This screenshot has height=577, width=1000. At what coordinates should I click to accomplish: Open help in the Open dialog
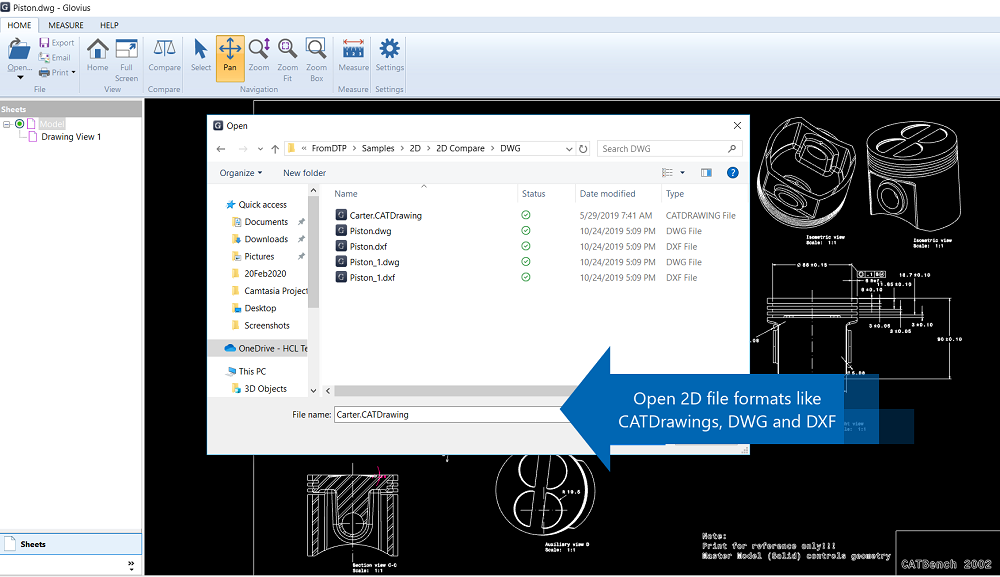point(733,173)
